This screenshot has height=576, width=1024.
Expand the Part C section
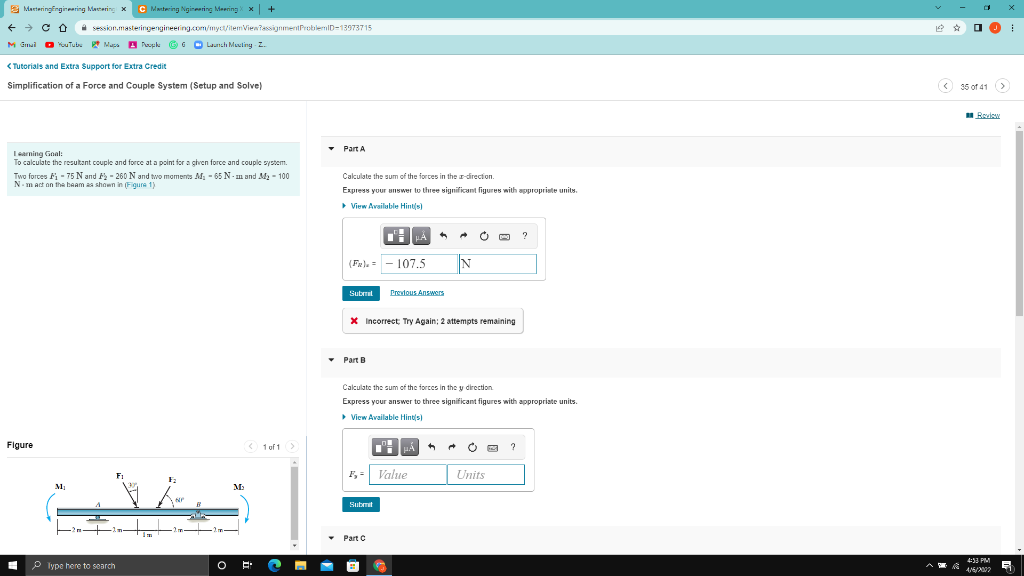pos(330,538)
